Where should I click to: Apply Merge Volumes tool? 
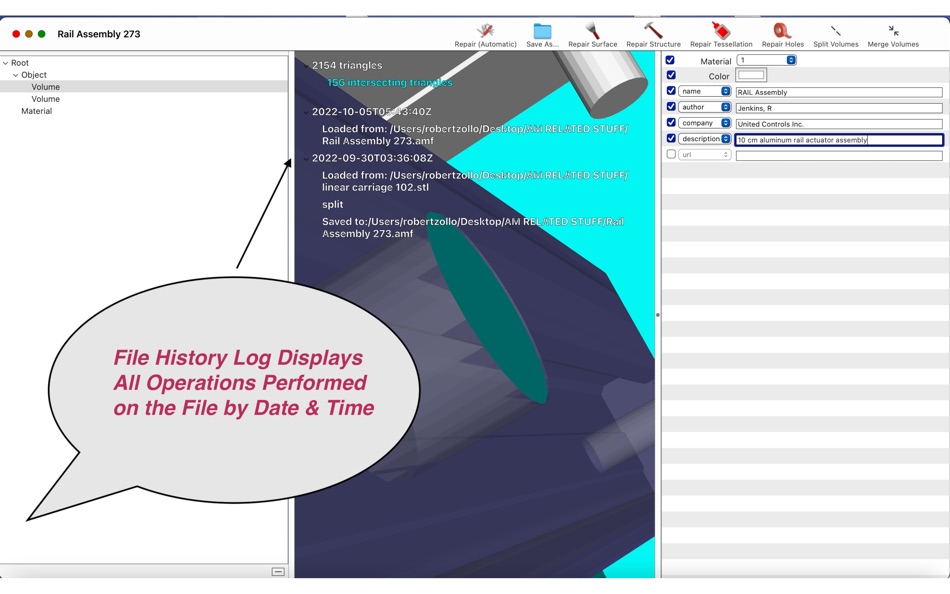893,35
